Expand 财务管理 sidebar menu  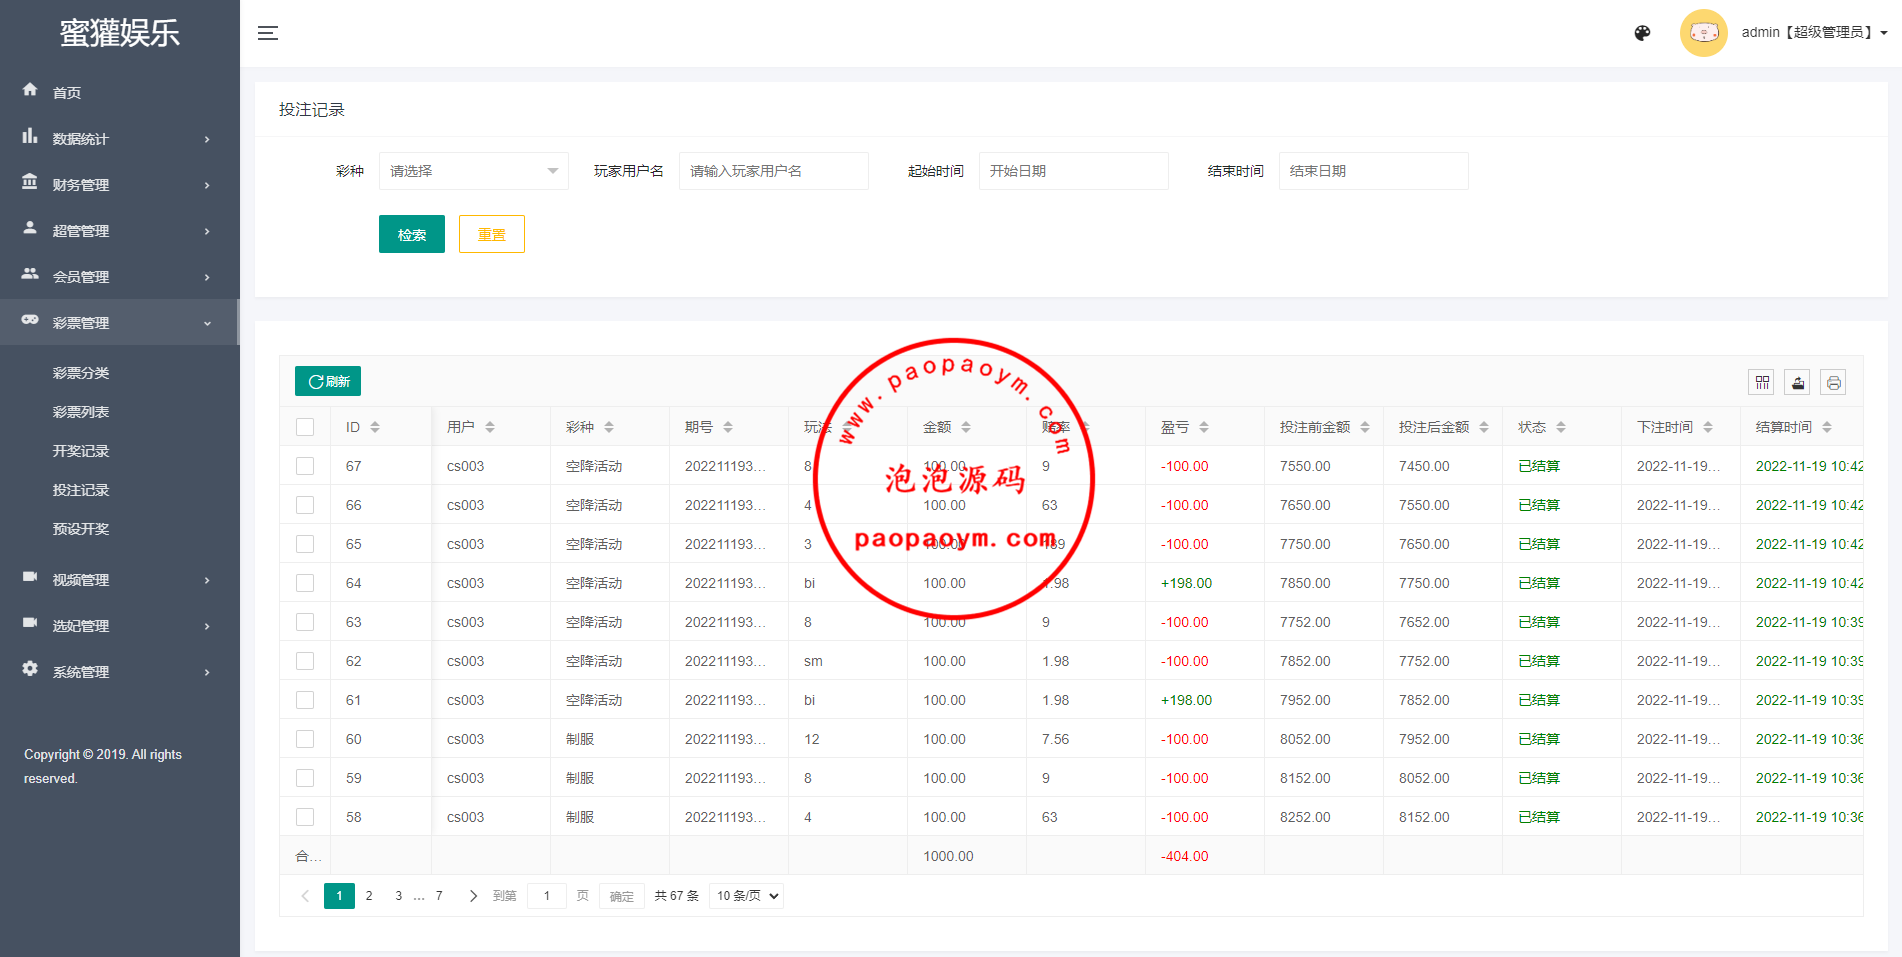point(119,185)
